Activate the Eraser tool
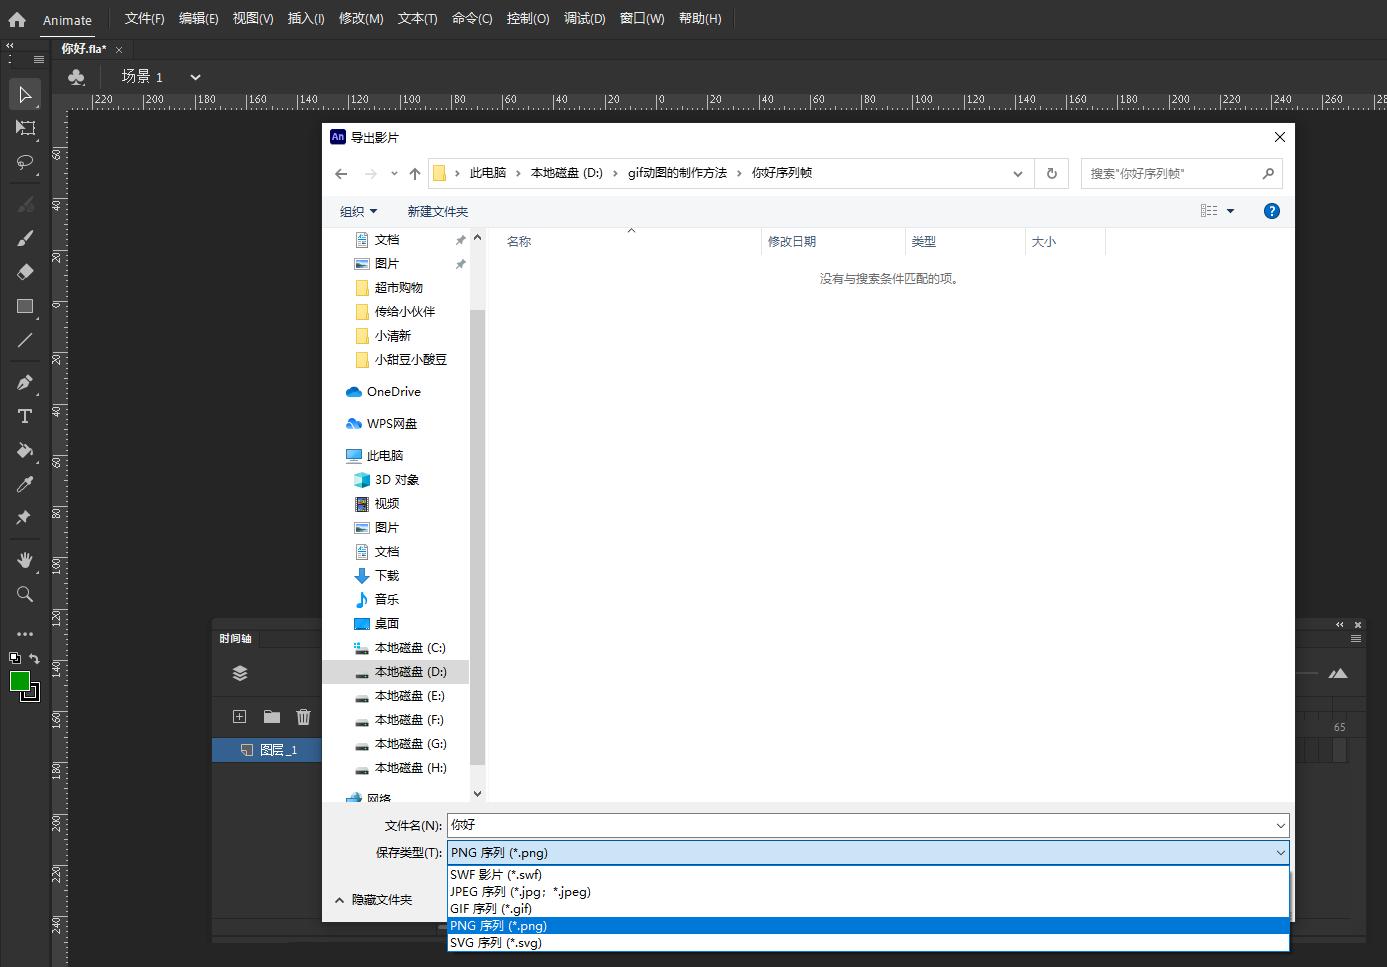 click(24, 271)
